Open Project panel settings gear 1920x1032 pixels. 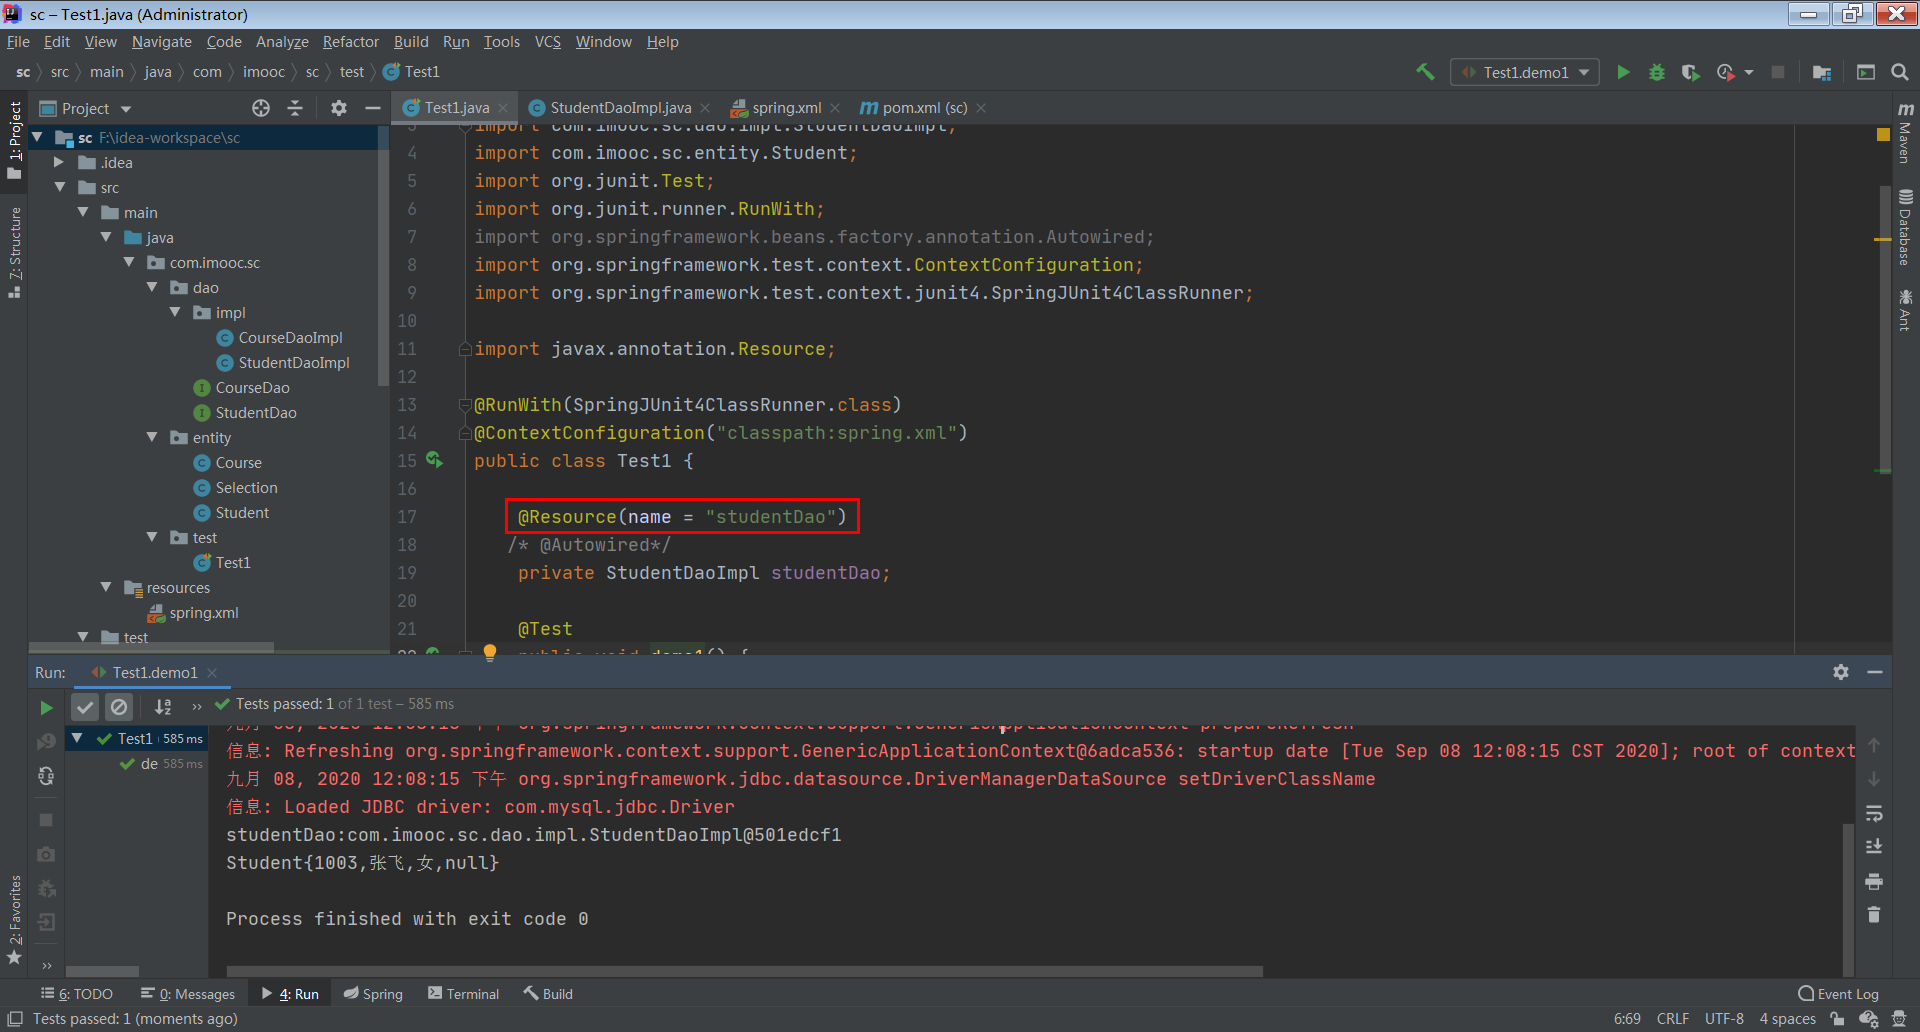point(339,108)
